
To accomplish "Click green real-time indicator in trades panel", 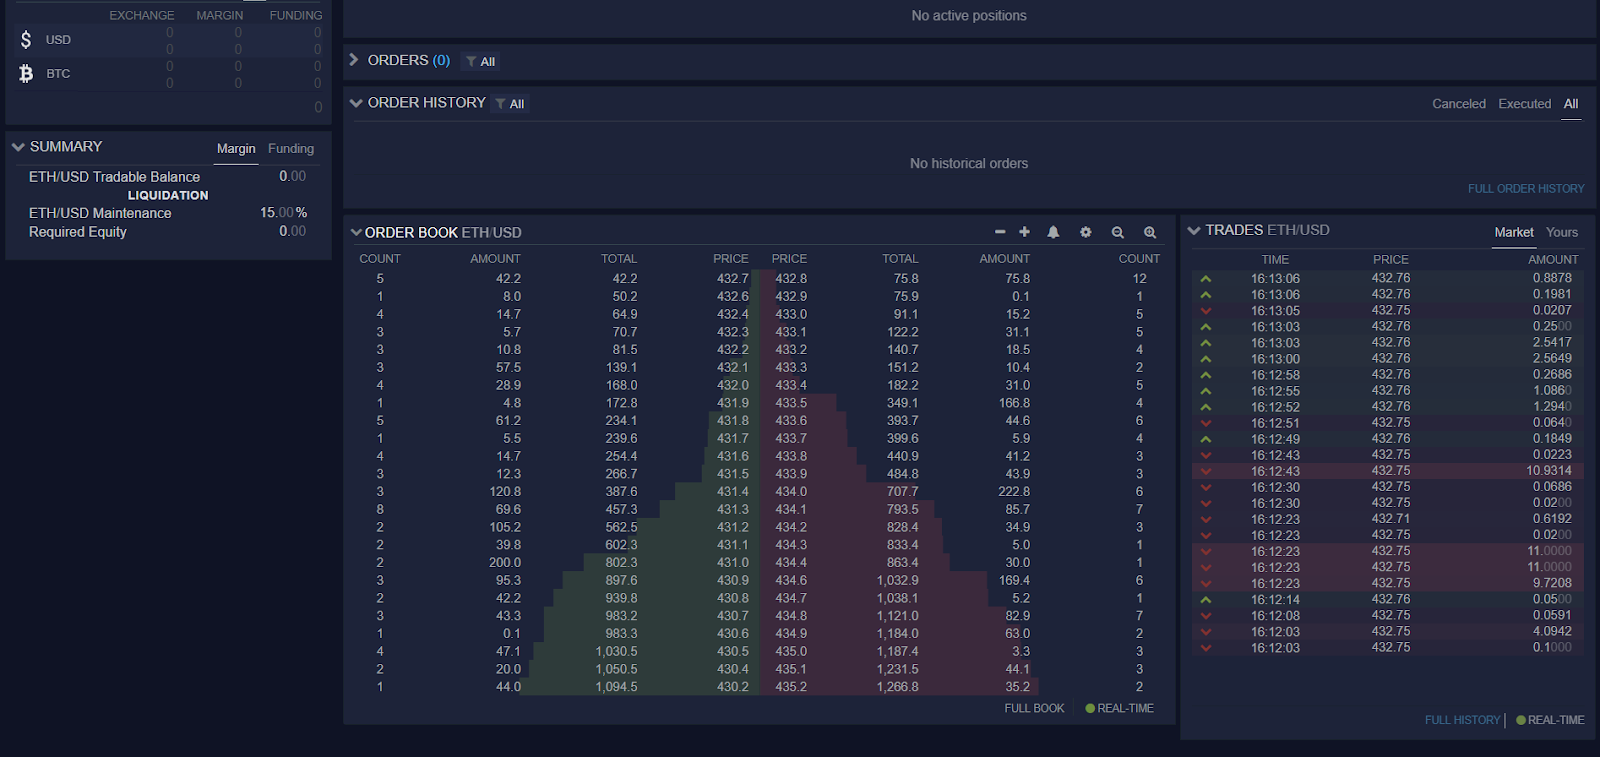I will click(x=1520, y=720).
